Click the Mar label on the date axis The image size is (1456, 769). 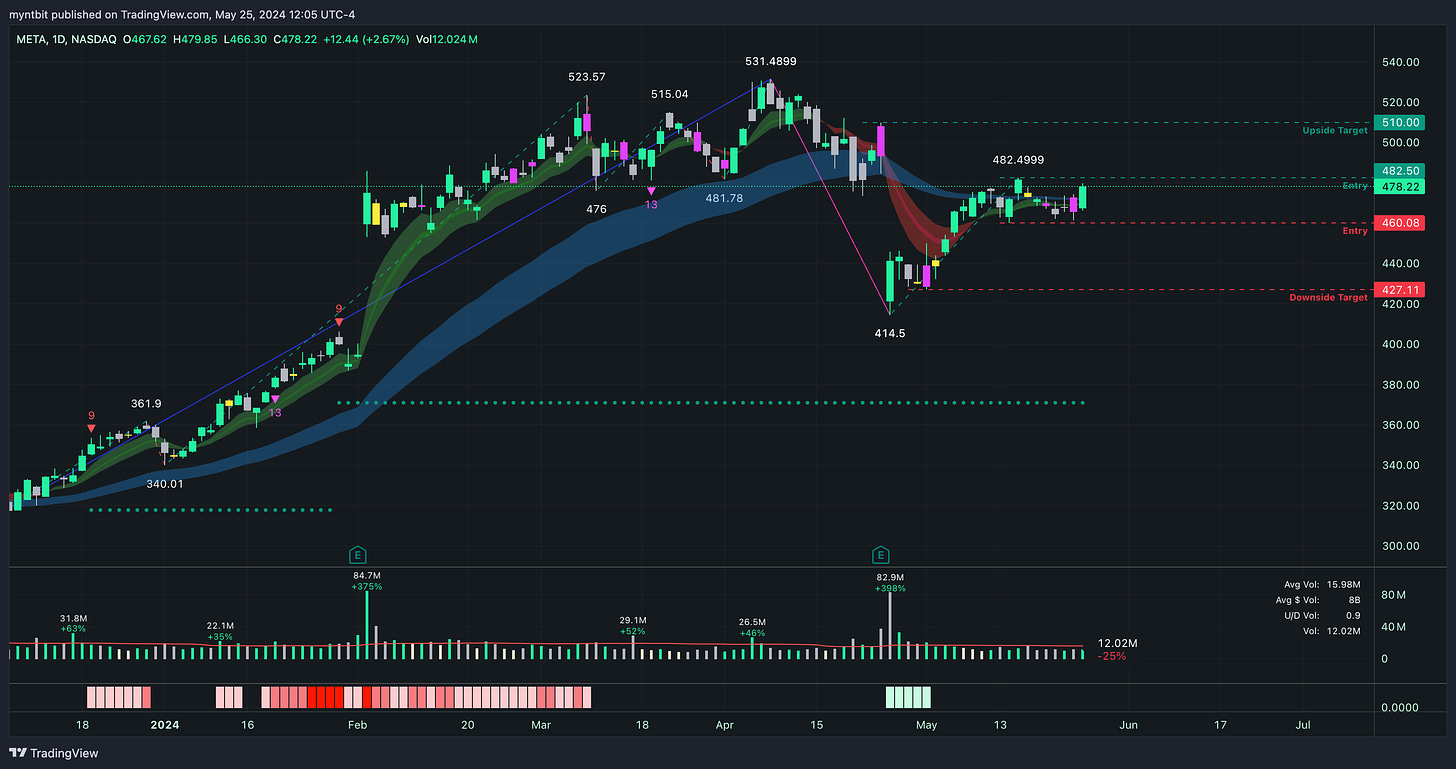pyautogui.click(x=541, y=724)
